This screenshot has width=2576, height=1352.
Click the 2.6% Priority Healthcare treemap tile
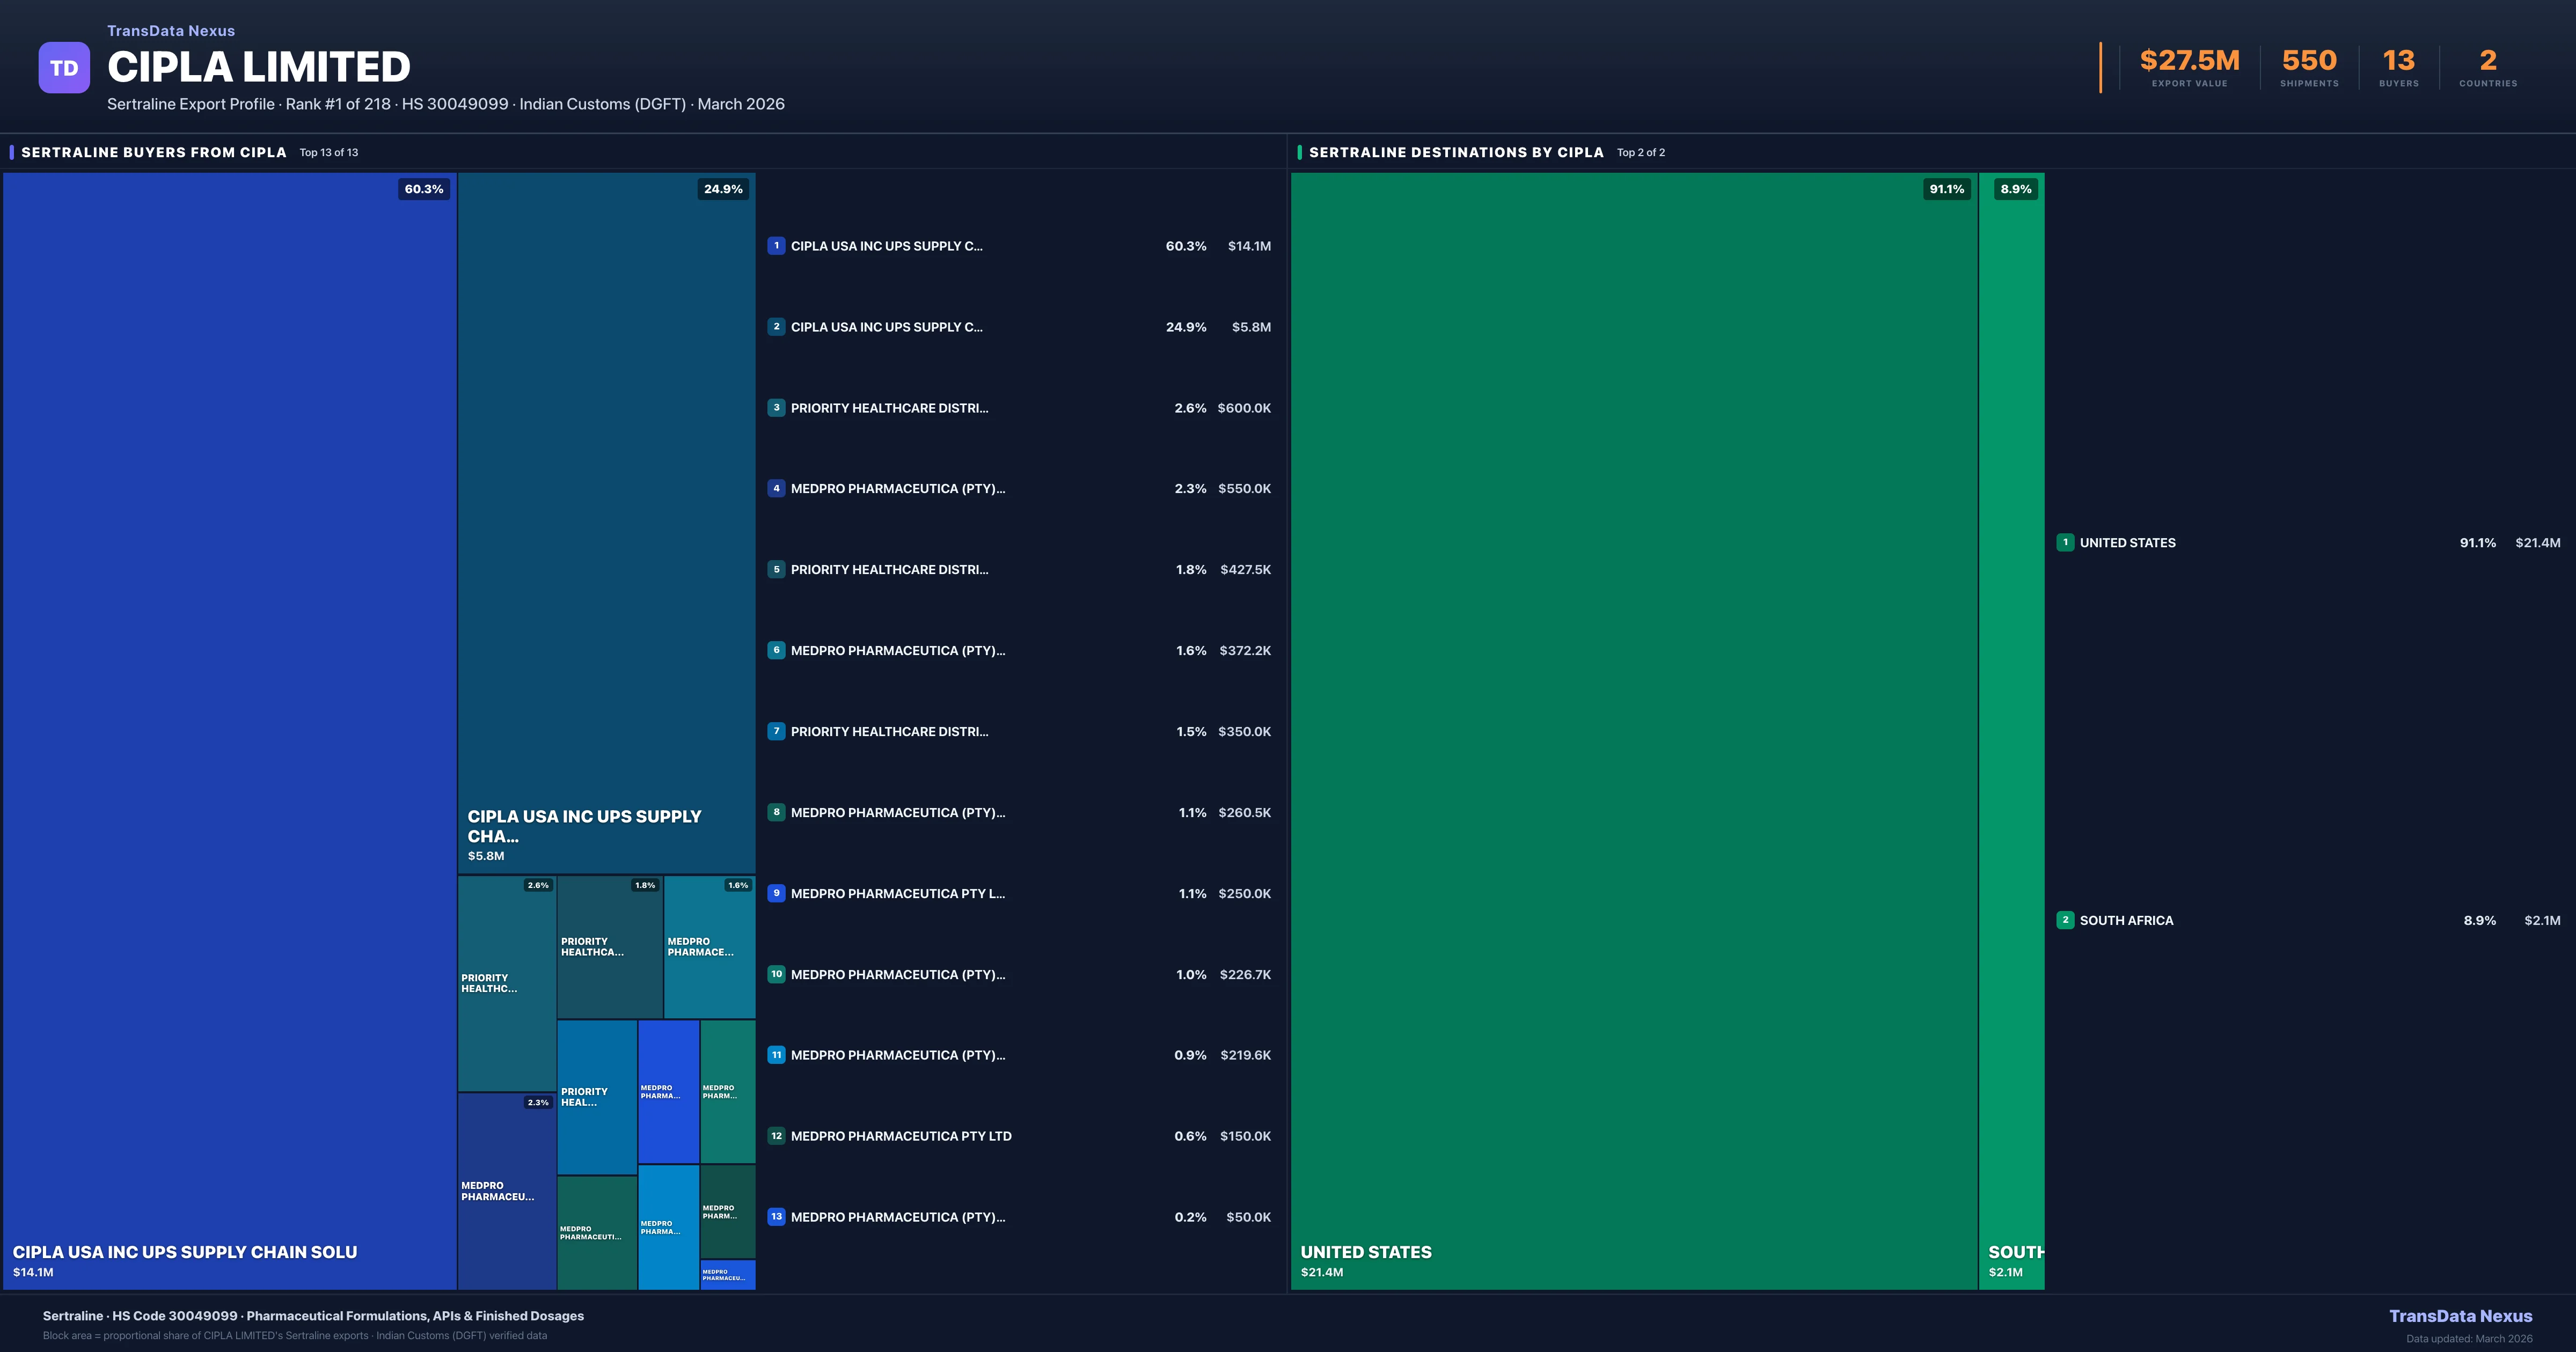click(x=507, y=983)
